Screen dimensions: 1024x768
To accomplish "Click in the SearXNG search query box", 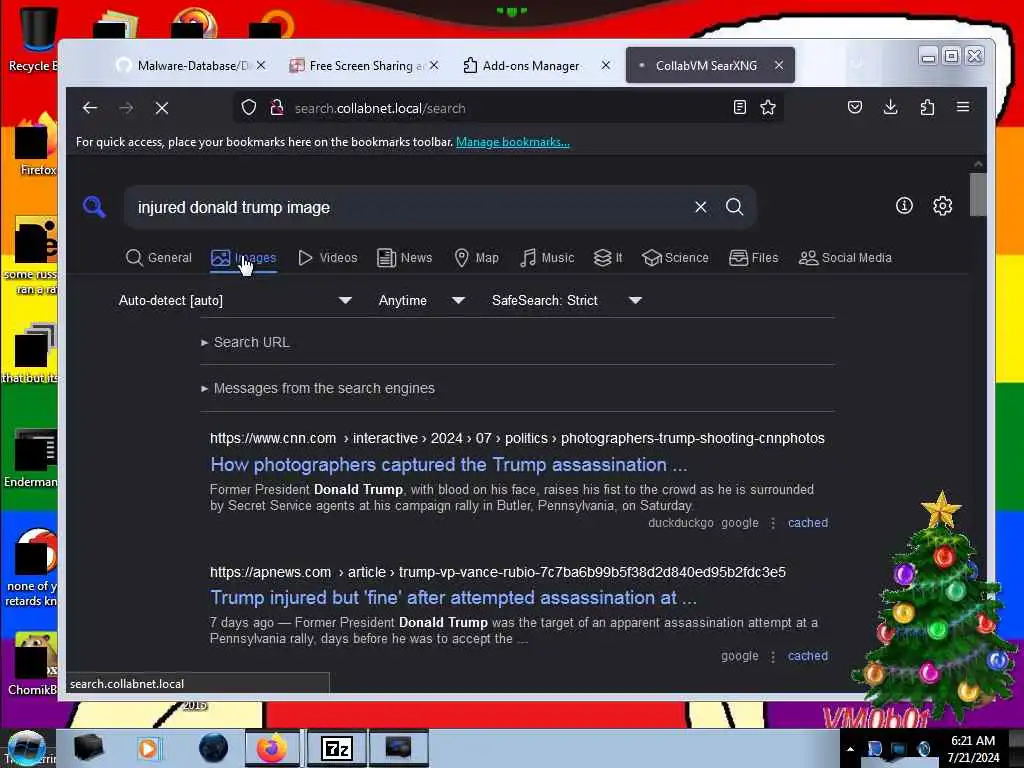I will tap(411, 207).
